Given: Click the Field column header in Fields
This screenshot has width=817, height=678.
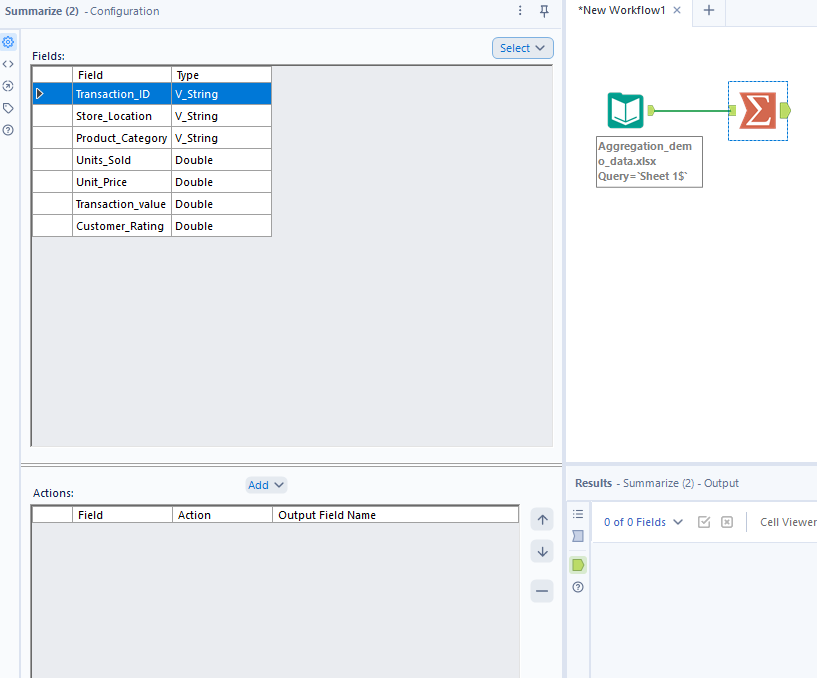Looking at the screenshot, I should point(122,75).
